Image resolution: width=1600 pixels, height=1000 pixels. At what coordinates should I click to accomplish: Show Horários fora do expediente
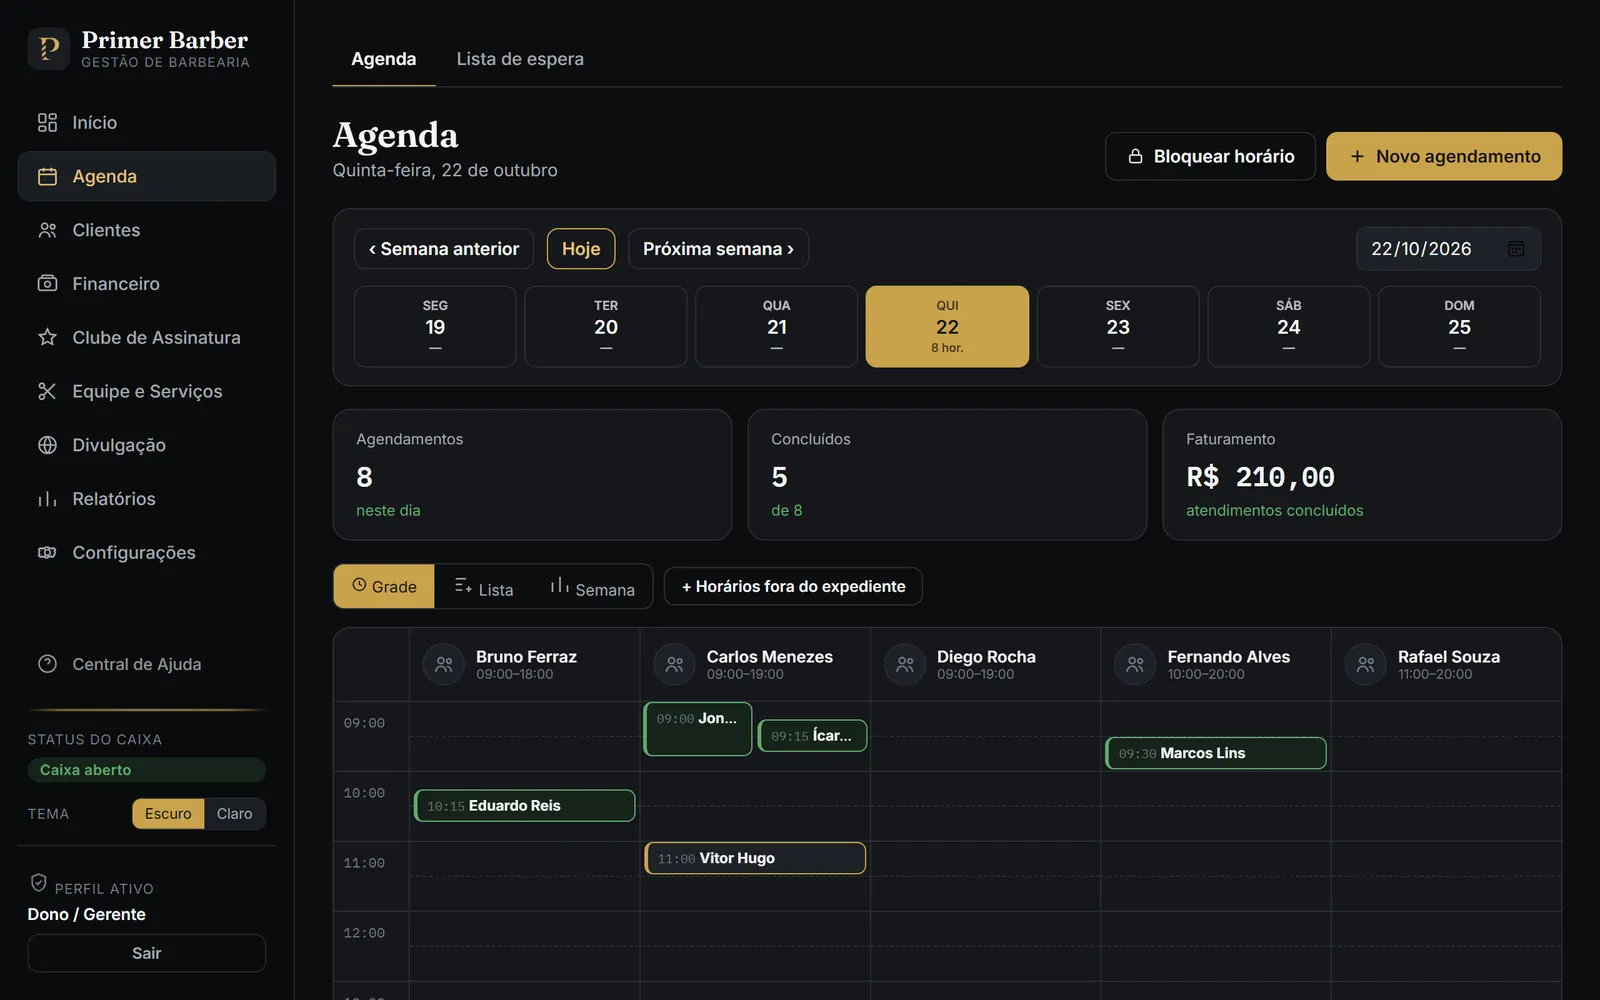click(x=793, y=587)
